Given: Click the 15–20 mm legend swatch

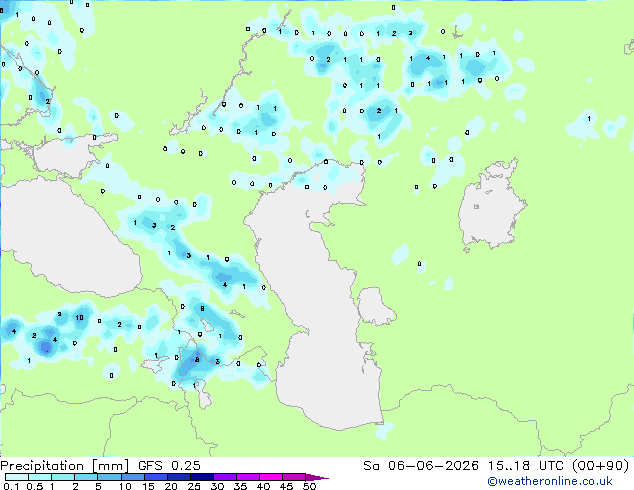Looking at the screenshot, I should (x=155, y=477).
